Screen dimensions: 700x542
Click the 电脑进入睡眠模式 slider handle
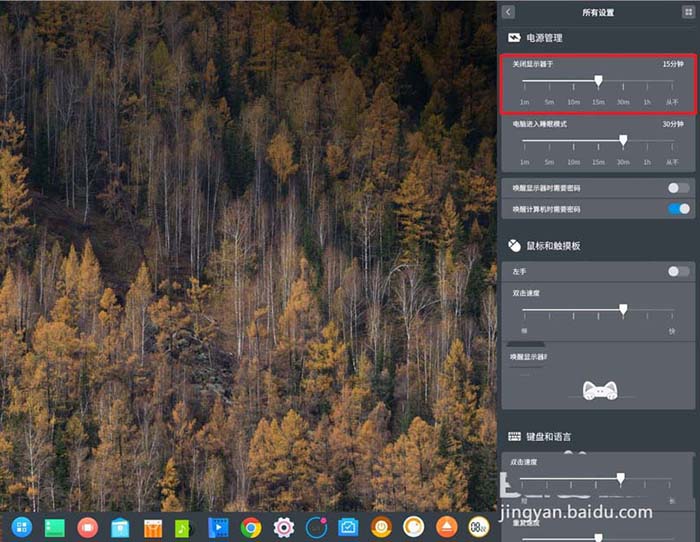pos(623,141)
